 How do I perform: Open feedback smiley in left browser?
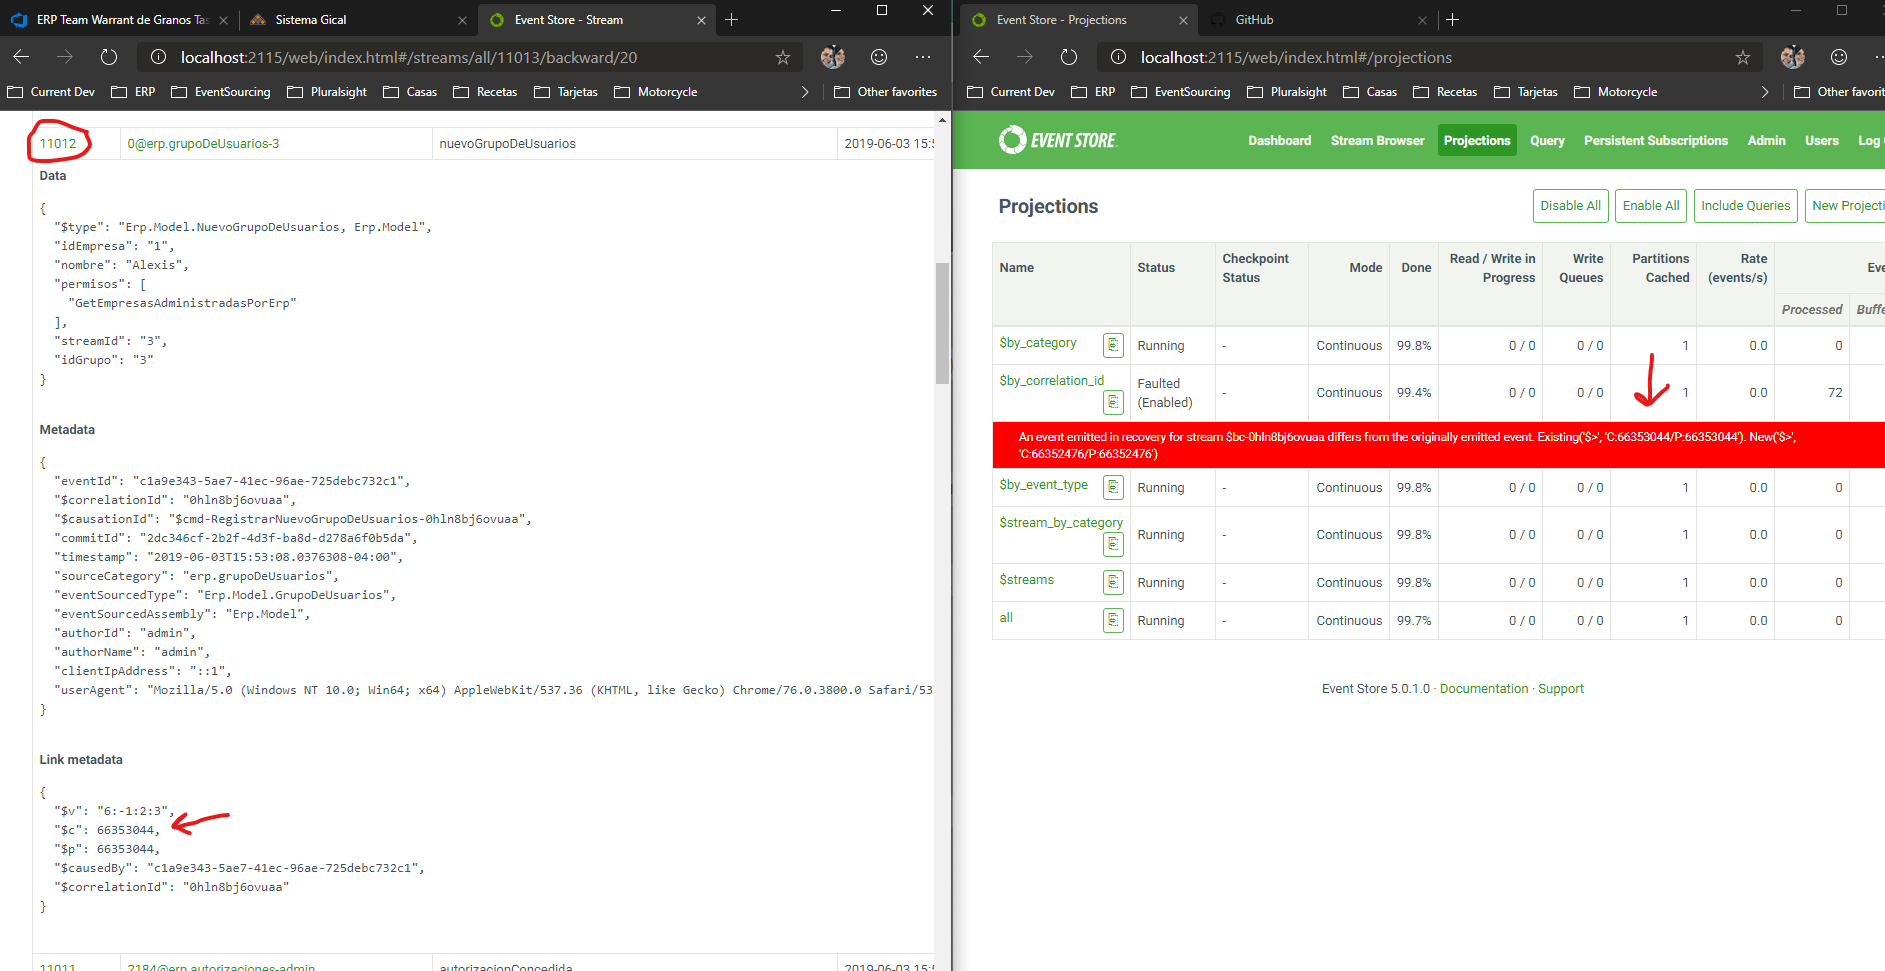coord(879,57)
